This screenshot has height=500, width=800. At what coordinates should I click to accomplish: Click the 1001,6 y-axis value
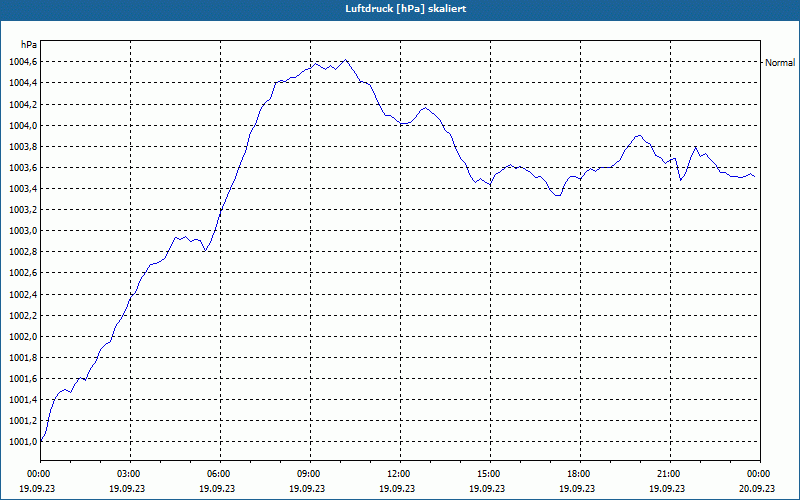click(x=22, y=379)
